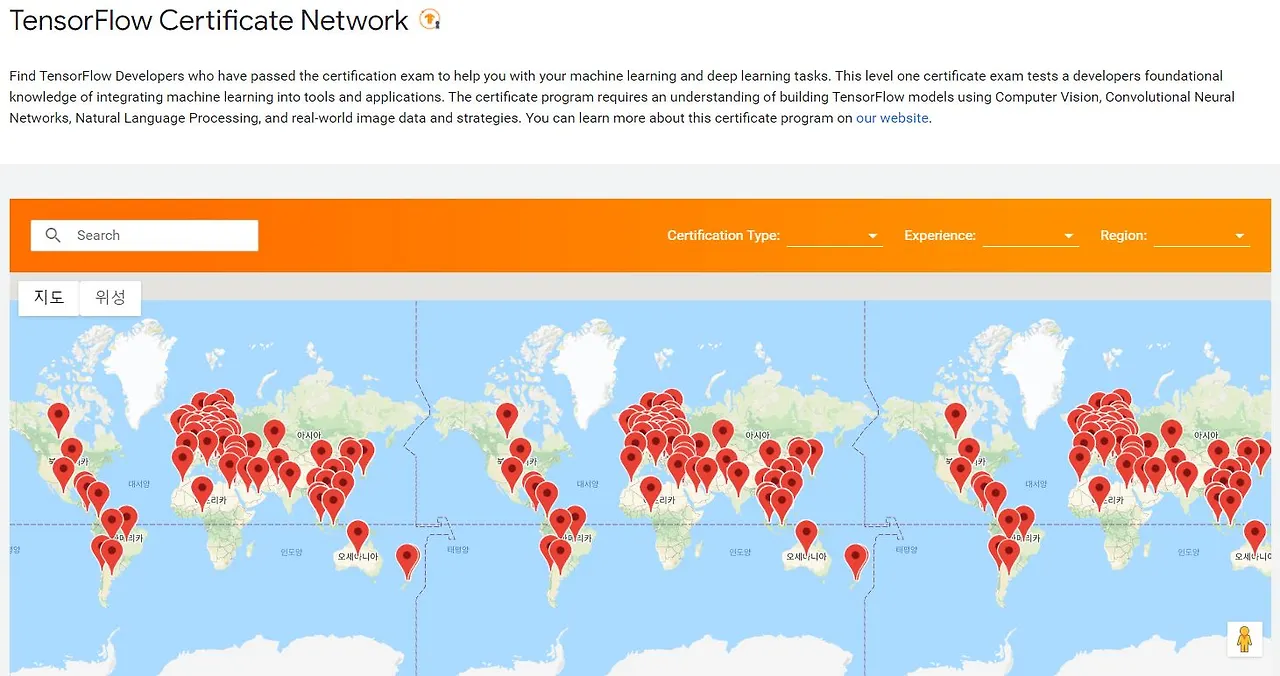Select the Canada marker in the middle map copy
The image size is (1280, 676).
click(x=507, y=419)
